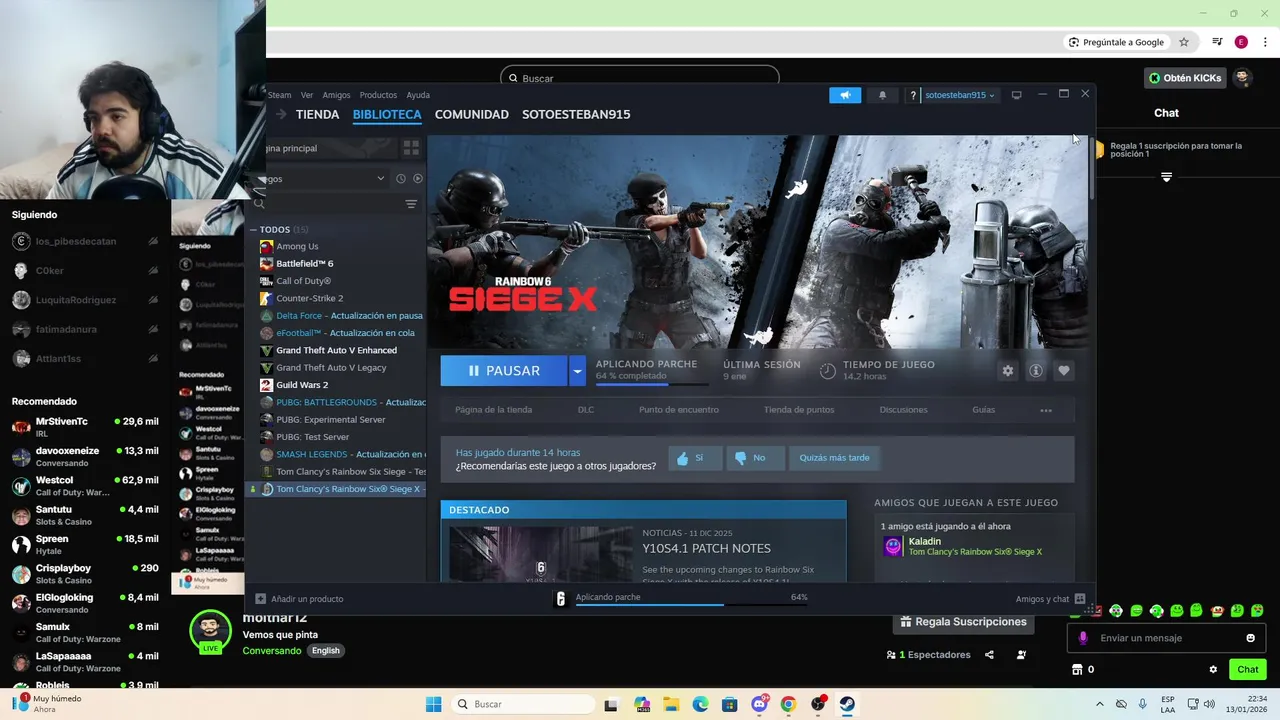Screen dimensions: 1280x720
Task: Choose Quizás más tarde
Action: 834,458
